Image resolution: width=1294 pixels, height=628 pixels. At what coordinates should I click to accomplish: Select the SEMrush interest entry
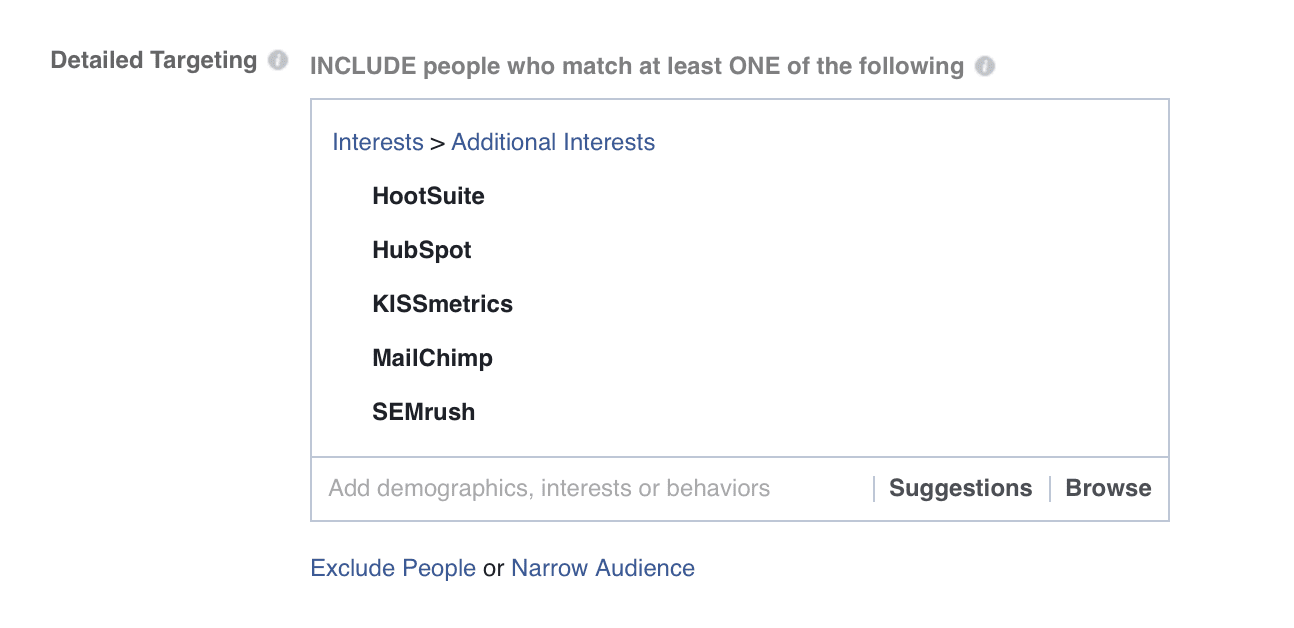click(x=423, y=412)
